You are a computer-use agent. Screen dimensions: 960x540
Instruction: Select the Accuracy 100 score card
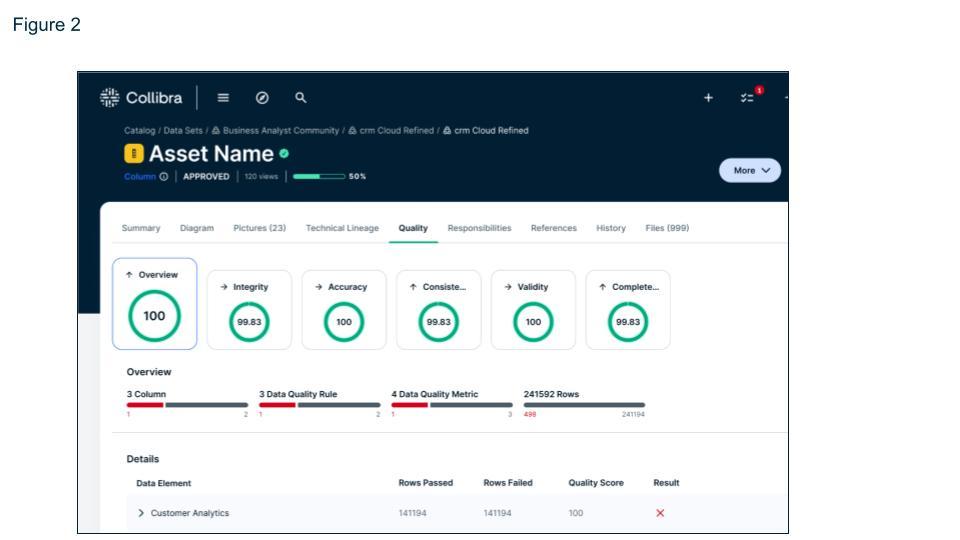tap(344, 310)
